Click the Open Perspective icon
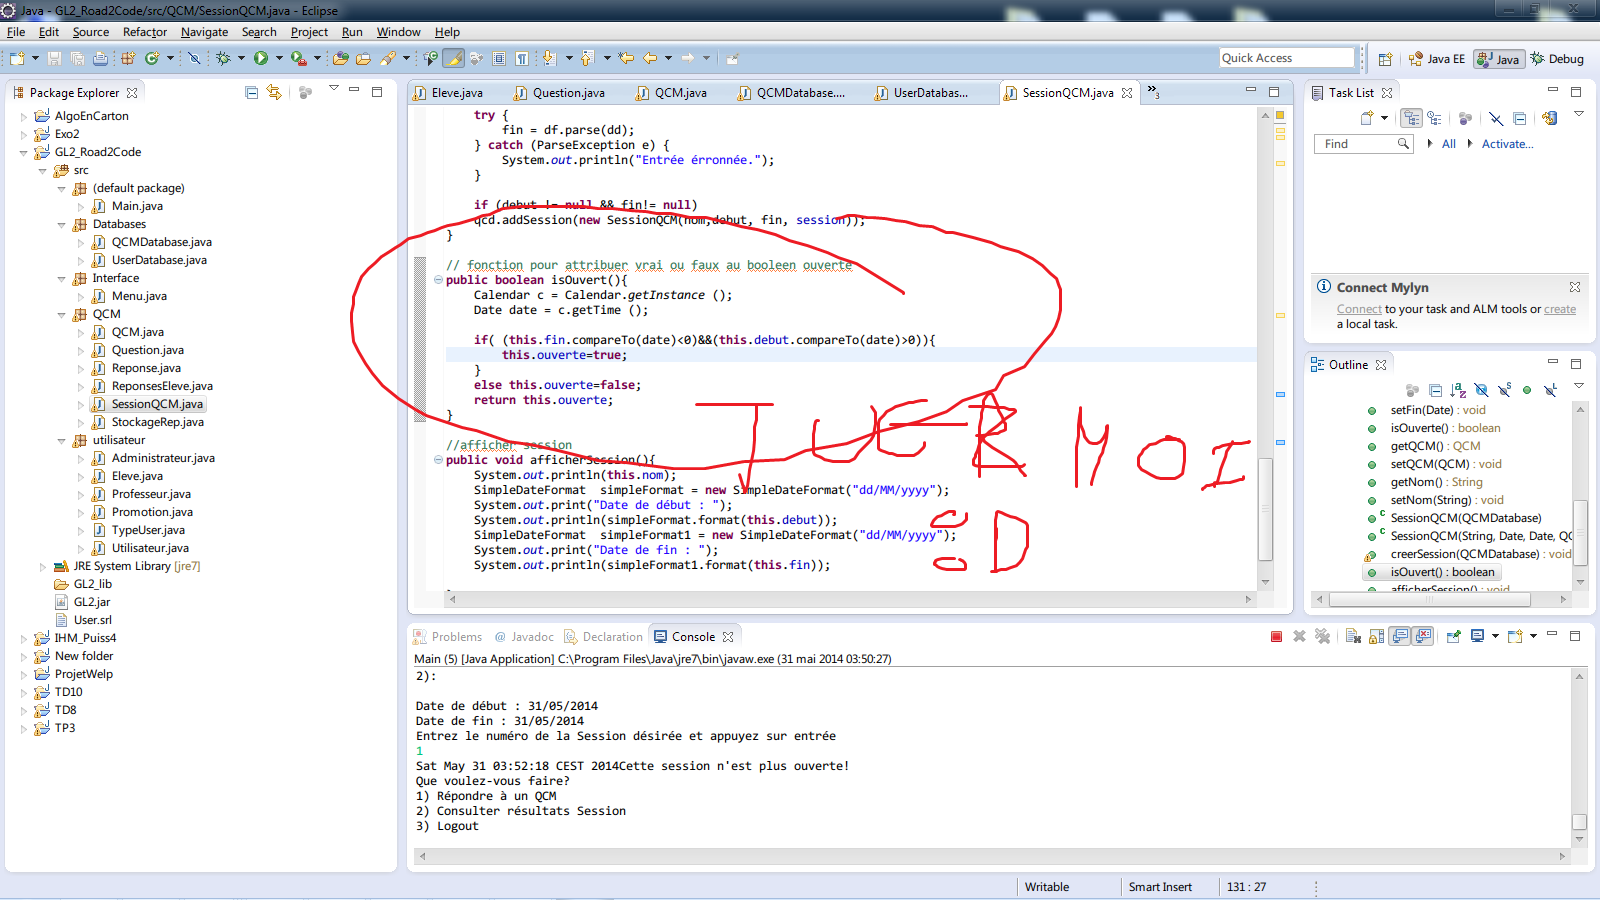This screenshot has width=1600, height=900. [x=1385, y=59]
